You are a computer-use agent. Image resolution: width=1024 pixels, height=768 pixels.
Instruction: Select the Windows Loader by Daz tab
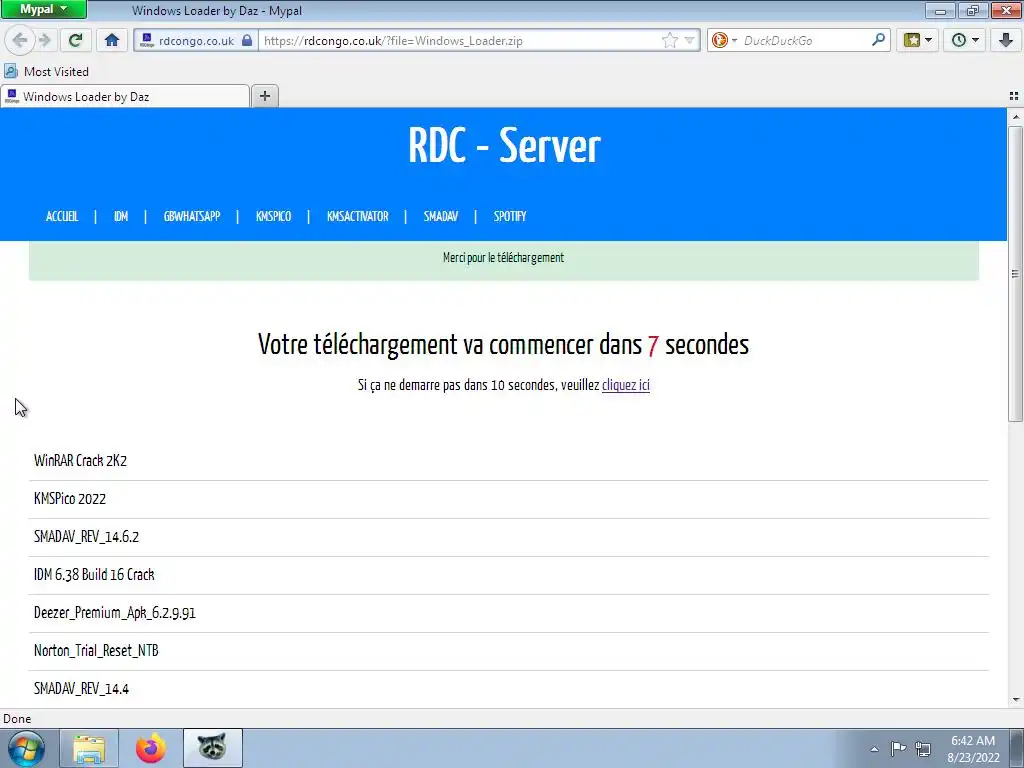(125, 97)
